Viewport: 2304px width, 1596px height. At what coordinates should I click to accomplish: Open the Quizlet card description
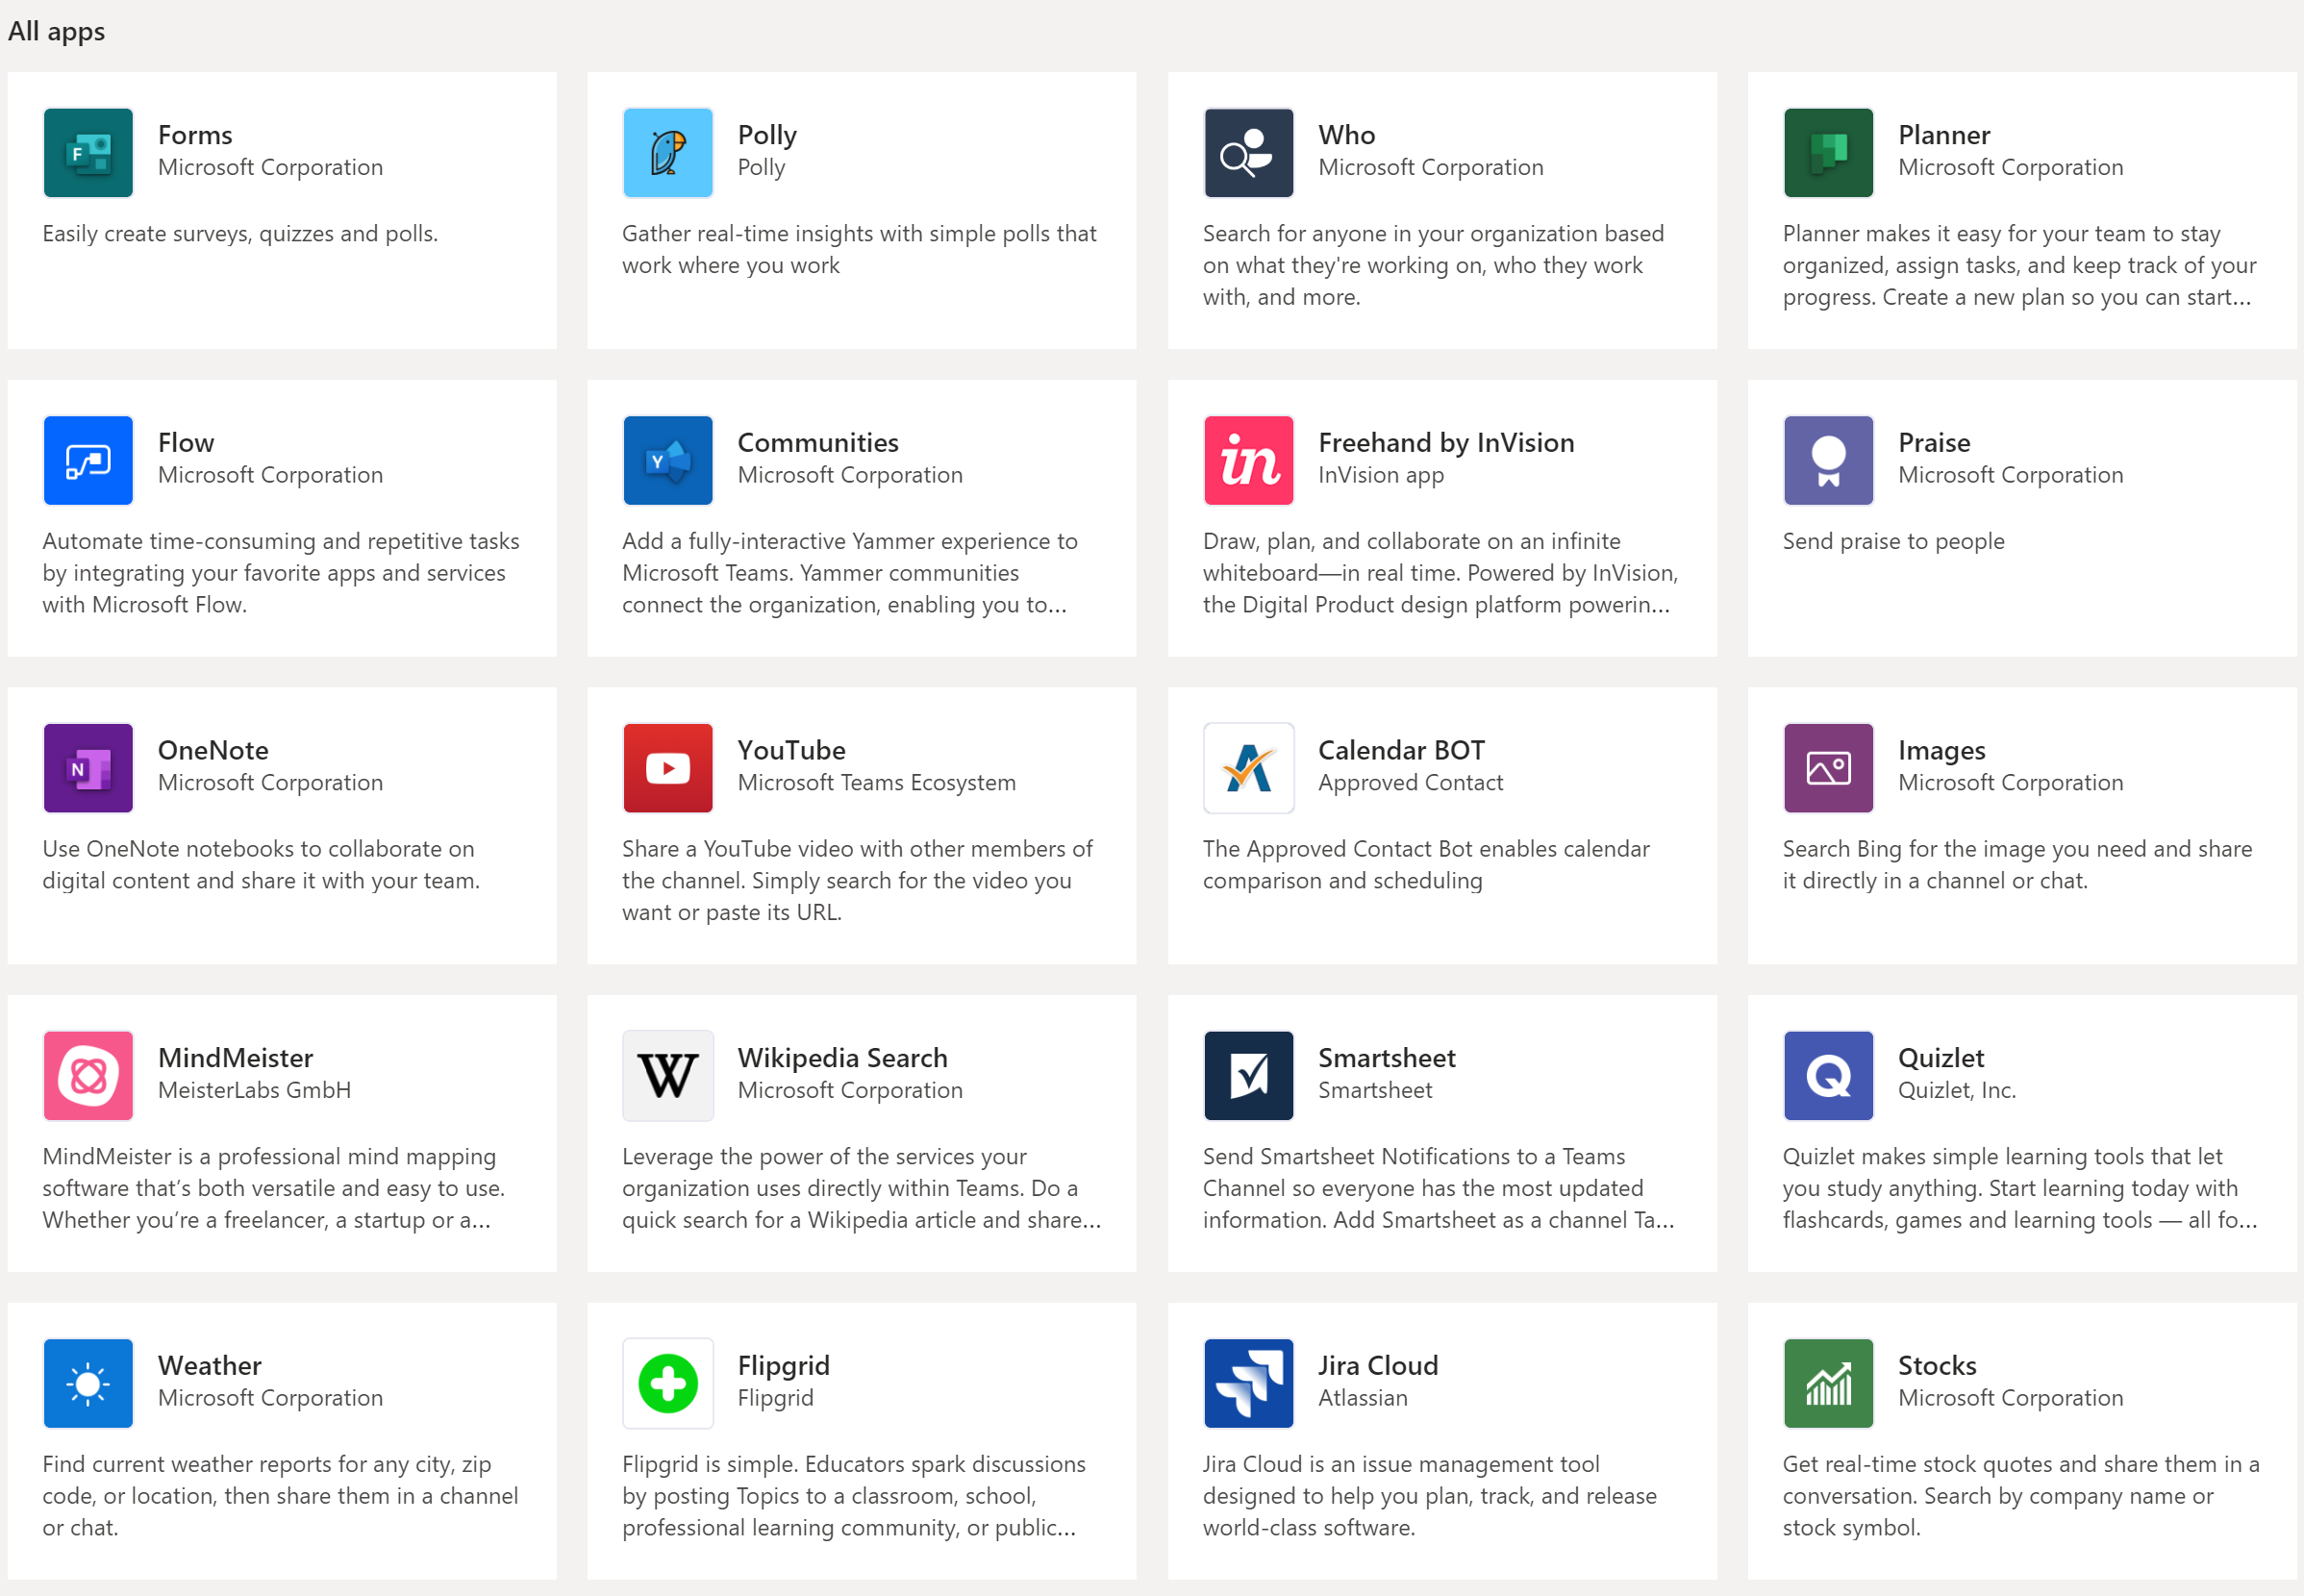coord(2019,1189)
